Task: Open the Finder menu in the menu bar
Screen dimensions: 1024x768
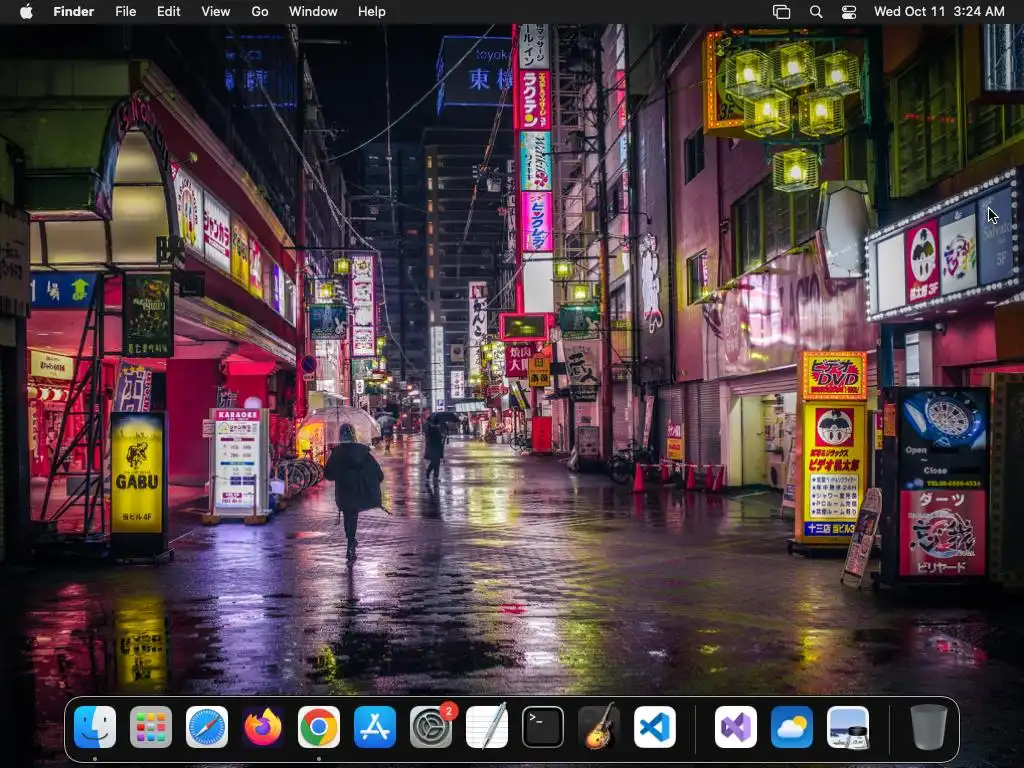Action: [74, 12]
